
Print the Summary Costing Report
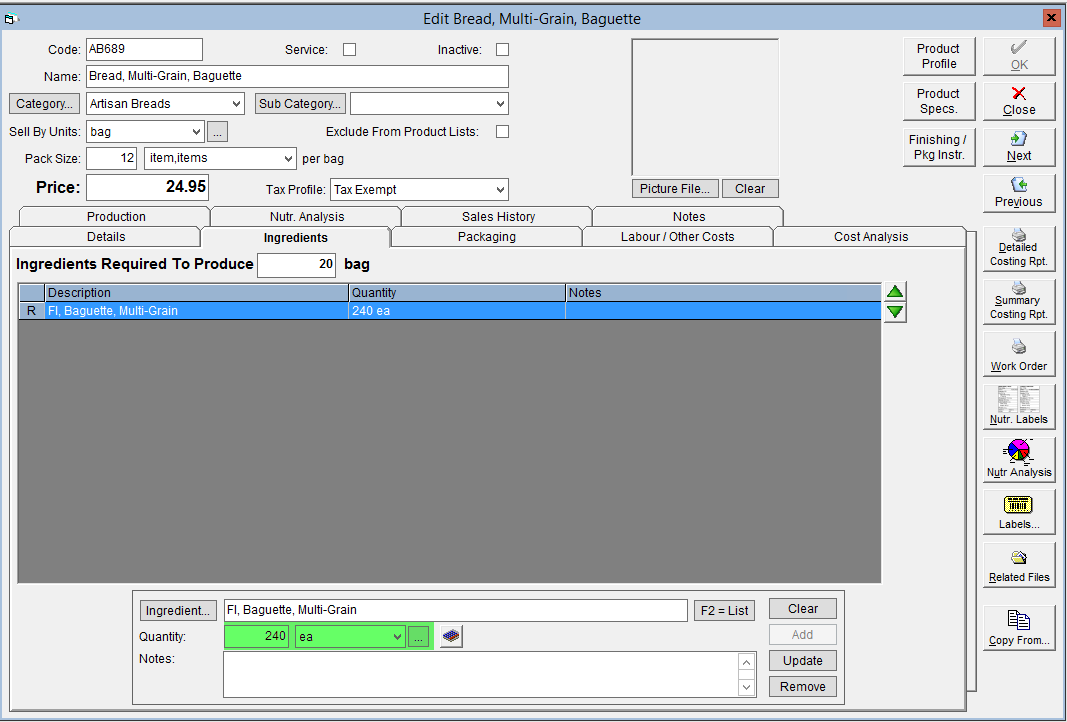pos(1019,302)
